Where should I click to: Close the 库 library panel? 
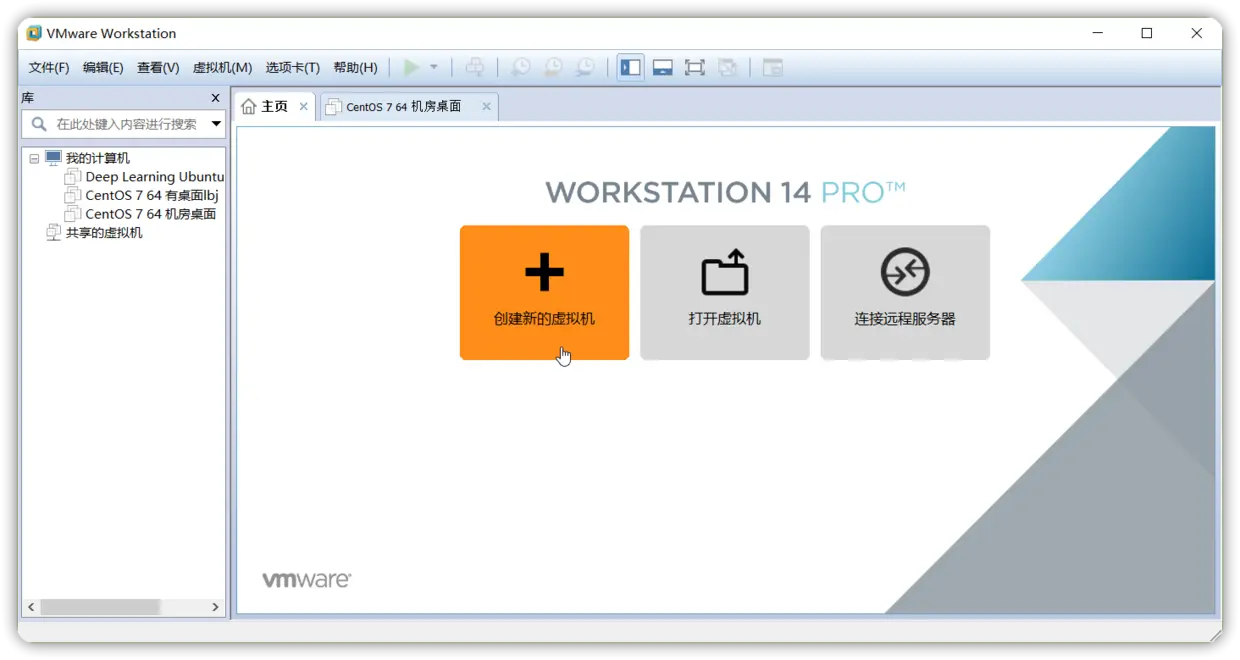215,98
